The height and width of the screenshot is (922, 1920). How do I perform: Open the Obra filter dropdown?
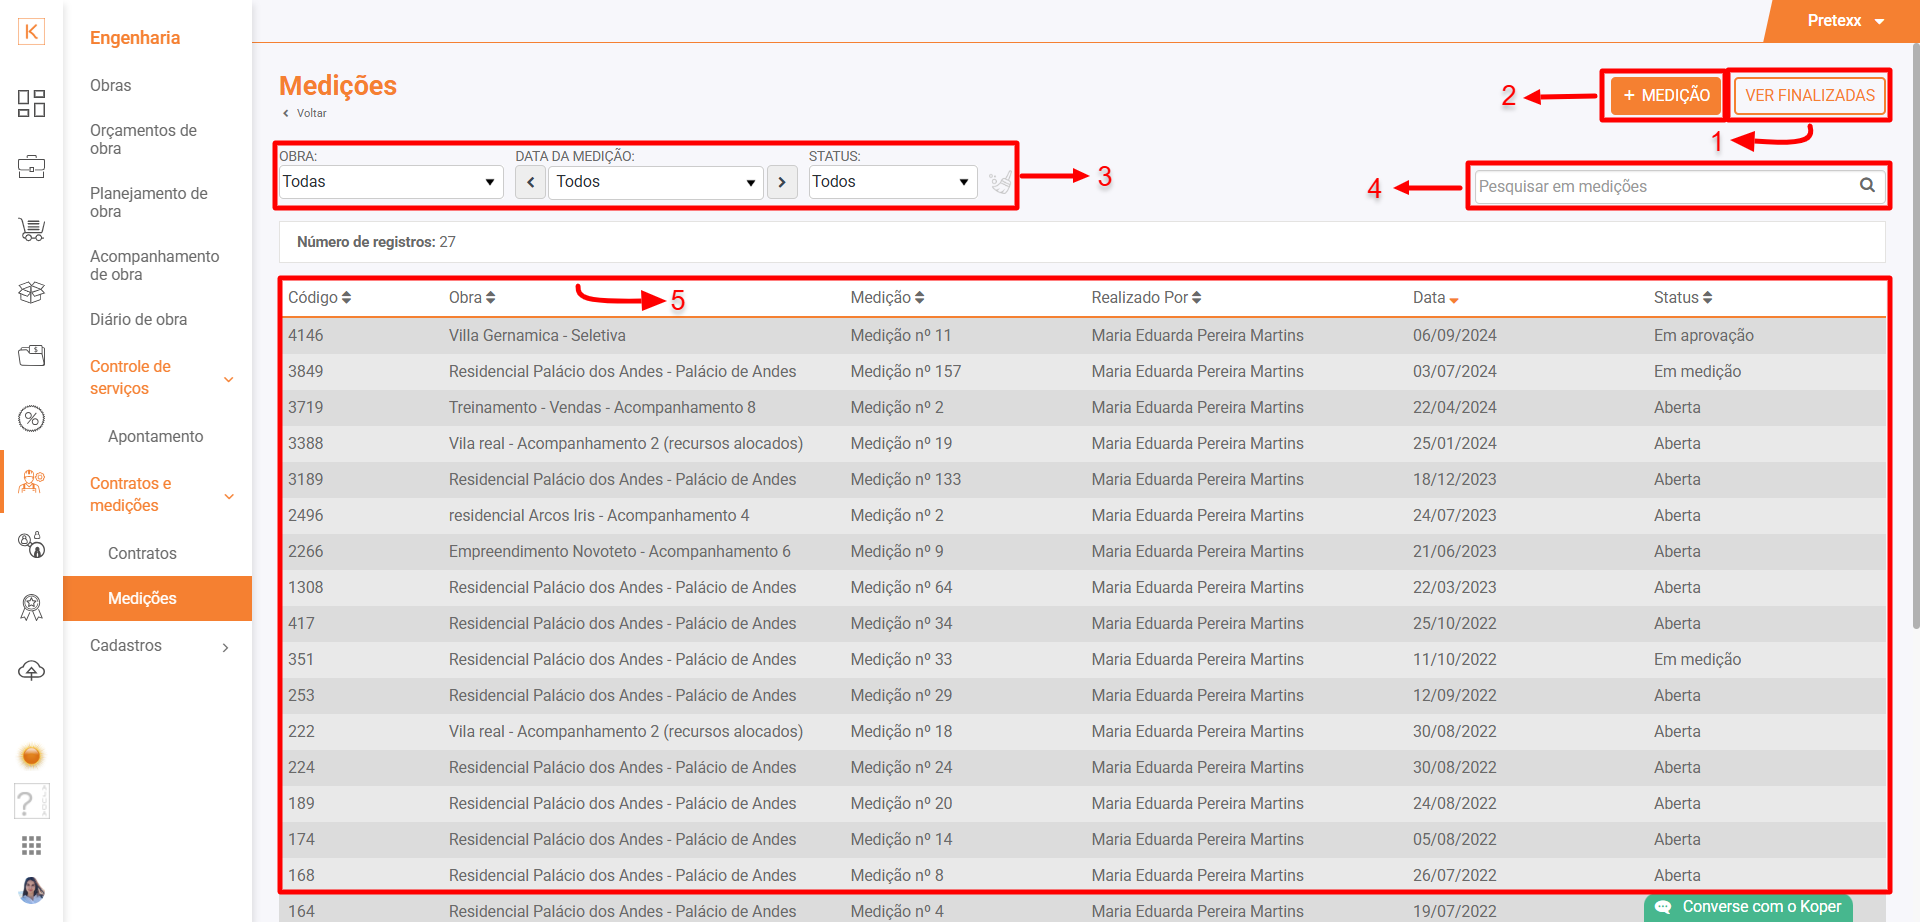[x=390, y=182]
